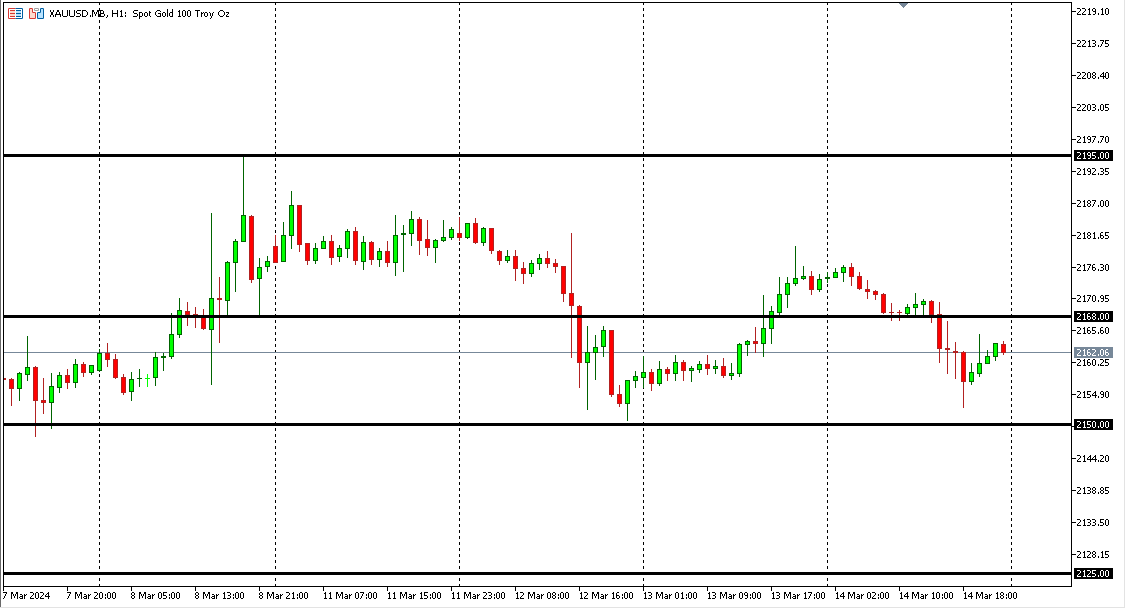Click the 2187.00 value on price scale
Image resolution: width=1125 pixels, height=609 pixels.
[1093, 204]
